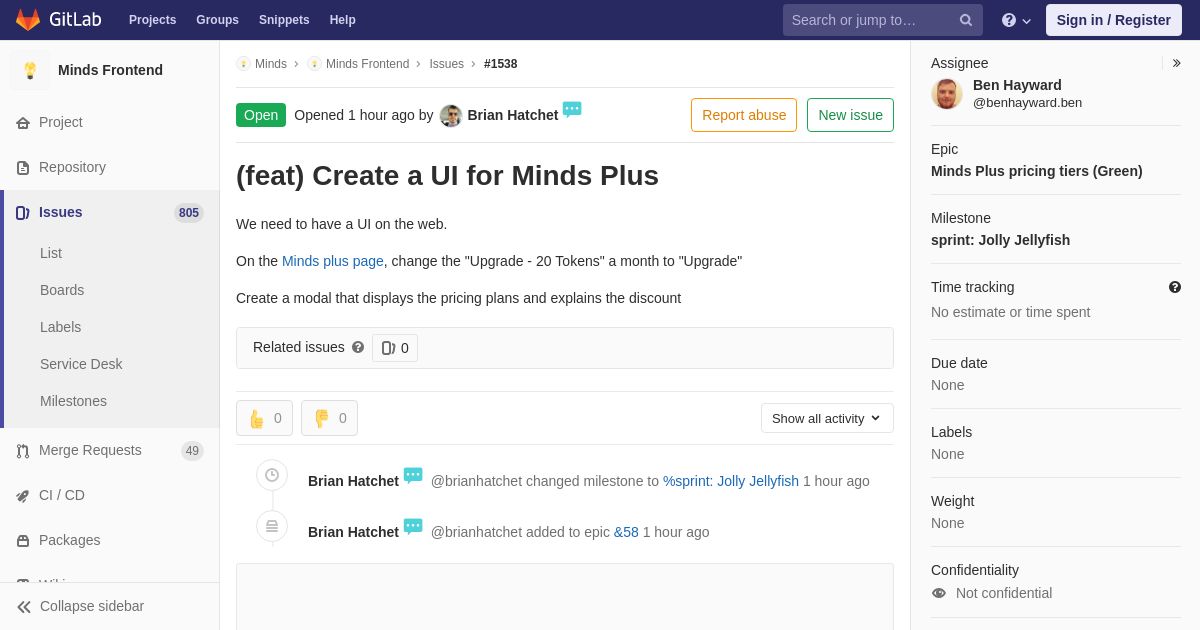Click 'No estimate or time spent' text
The width and height of the screenshot is (1200, 630).
pos(1010,312)
